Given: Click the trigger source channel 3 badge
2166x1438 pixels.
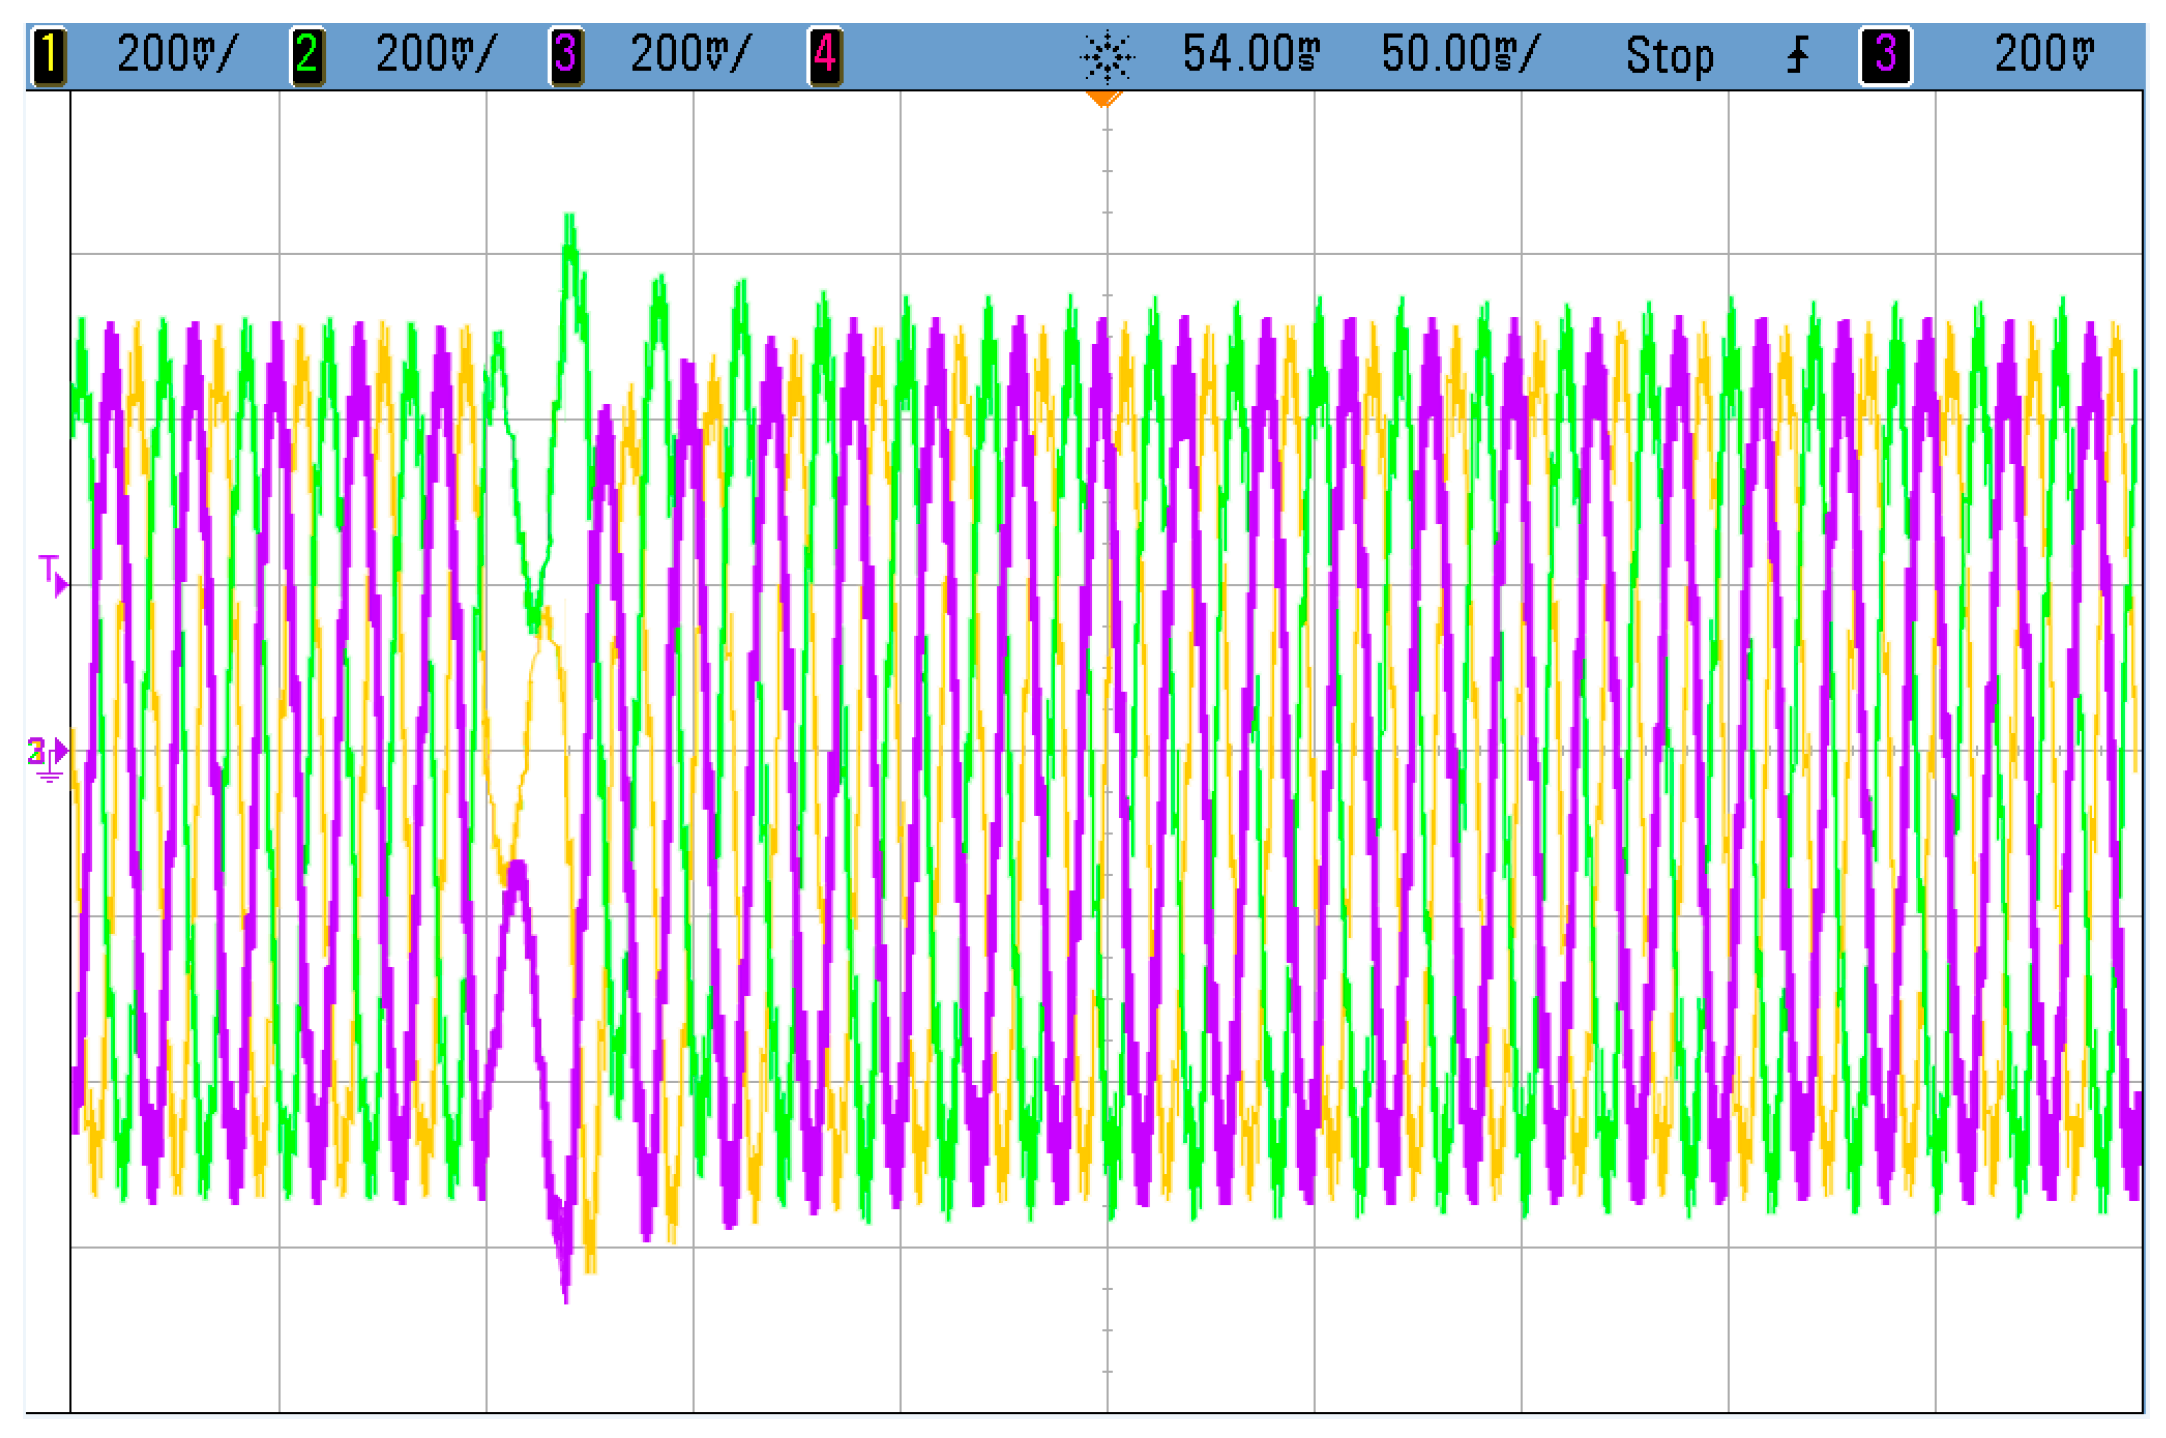Looking at the screenshot, I should (1885, 56).
